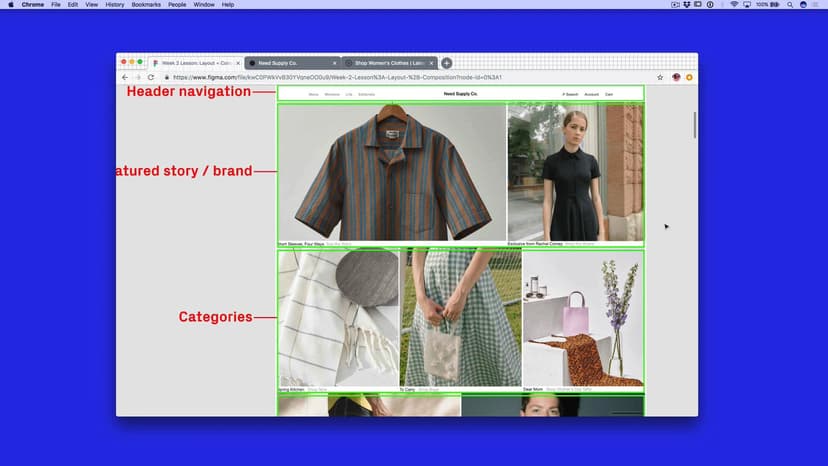Screen dimensions: 828x466
Task: Open Spotlight search in the menu bar
Action: tap(789, 5)
